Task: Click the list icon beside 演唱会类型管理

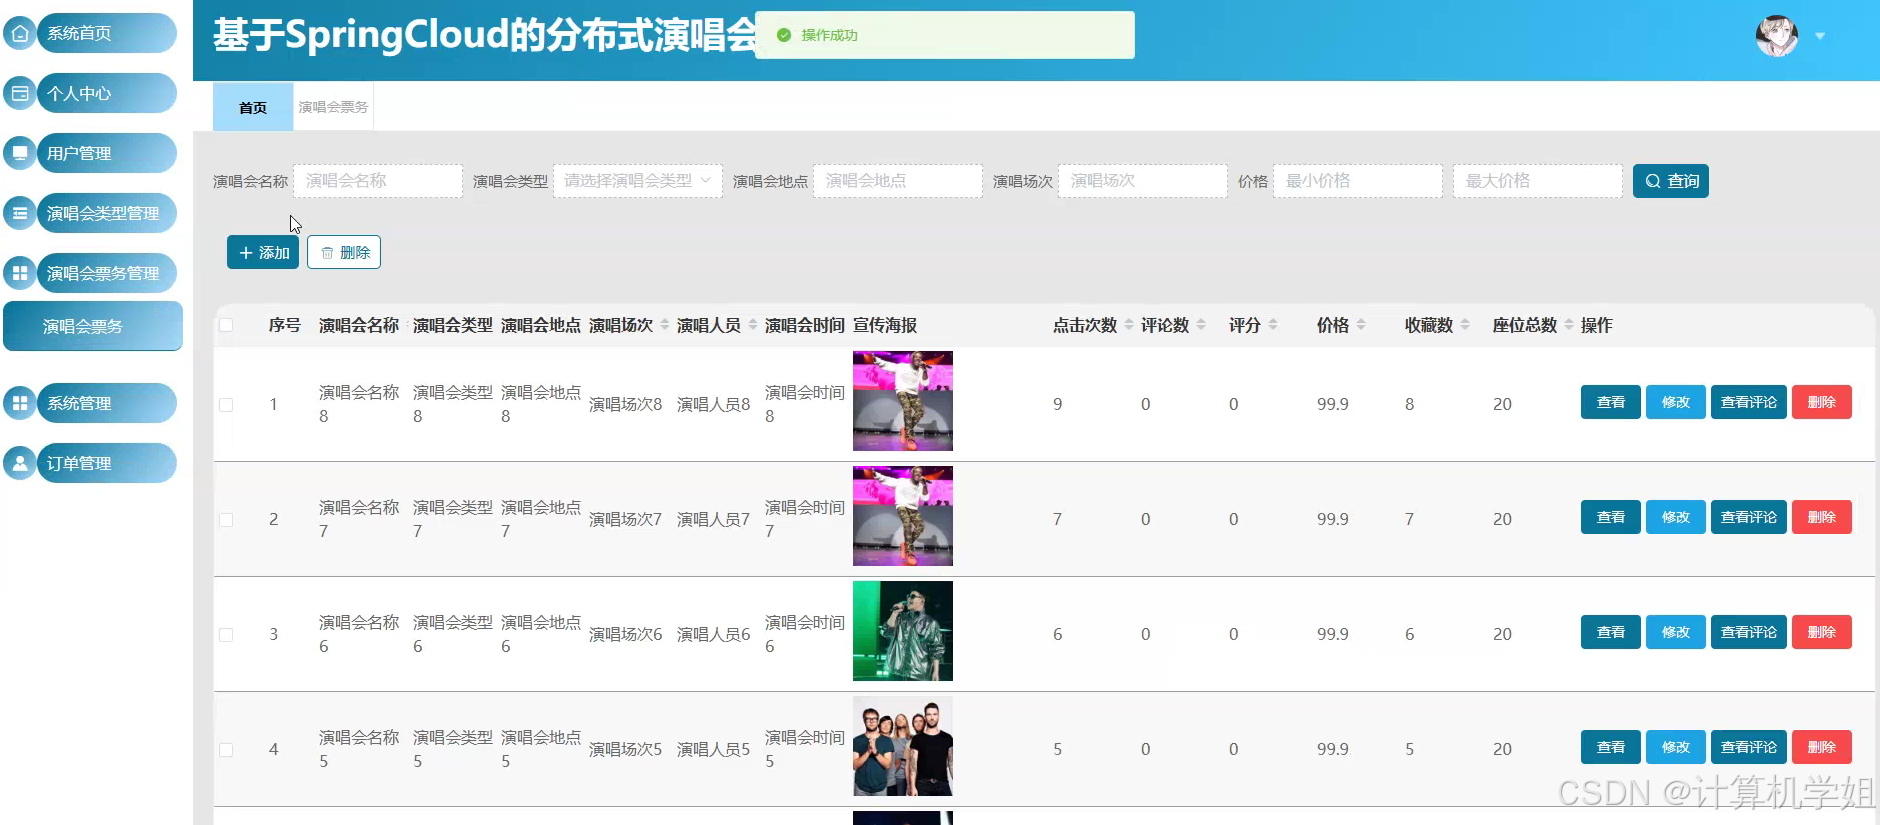Action: tap(20, 213)
